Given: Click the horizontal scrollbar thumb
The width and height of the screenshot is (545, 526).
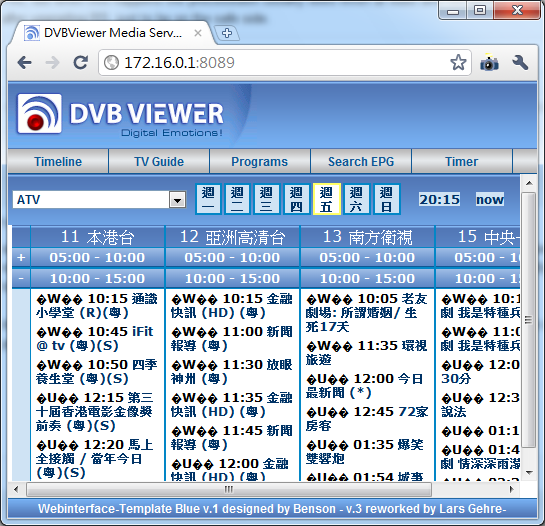Looking at the screenshot, I should 229,489.
